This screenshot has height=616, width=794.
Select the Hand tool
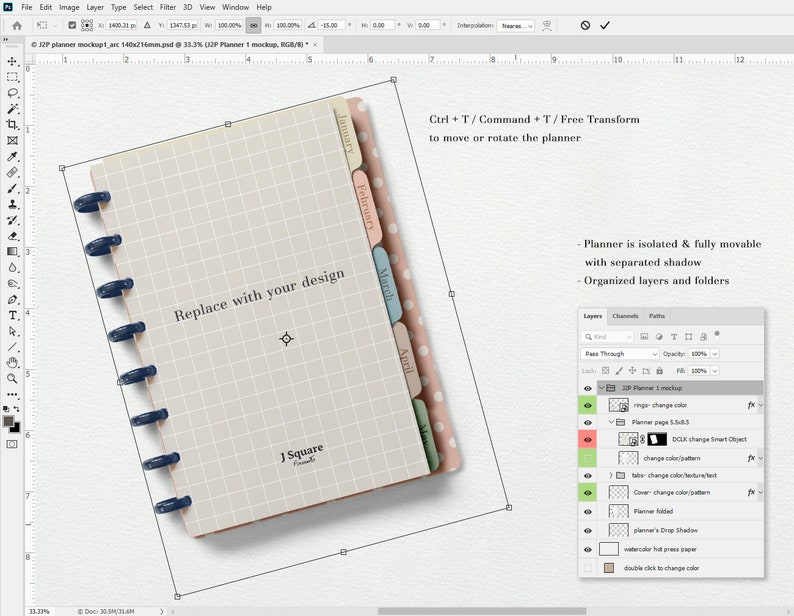(12, 363)
